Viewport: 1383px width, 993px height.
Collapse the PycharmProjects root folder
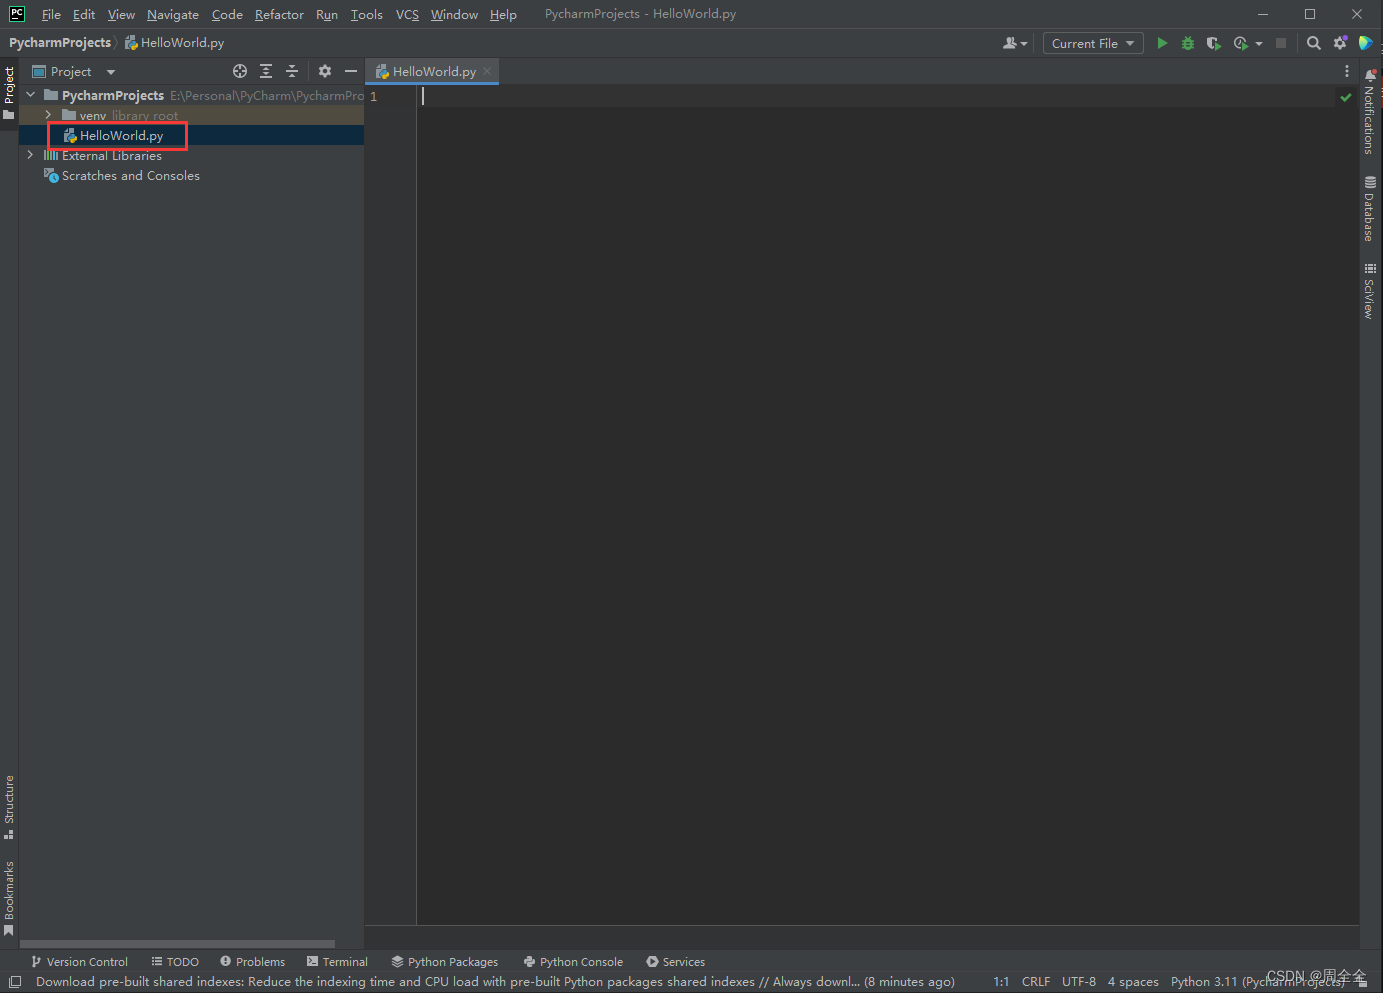click(x=31, y=95)
